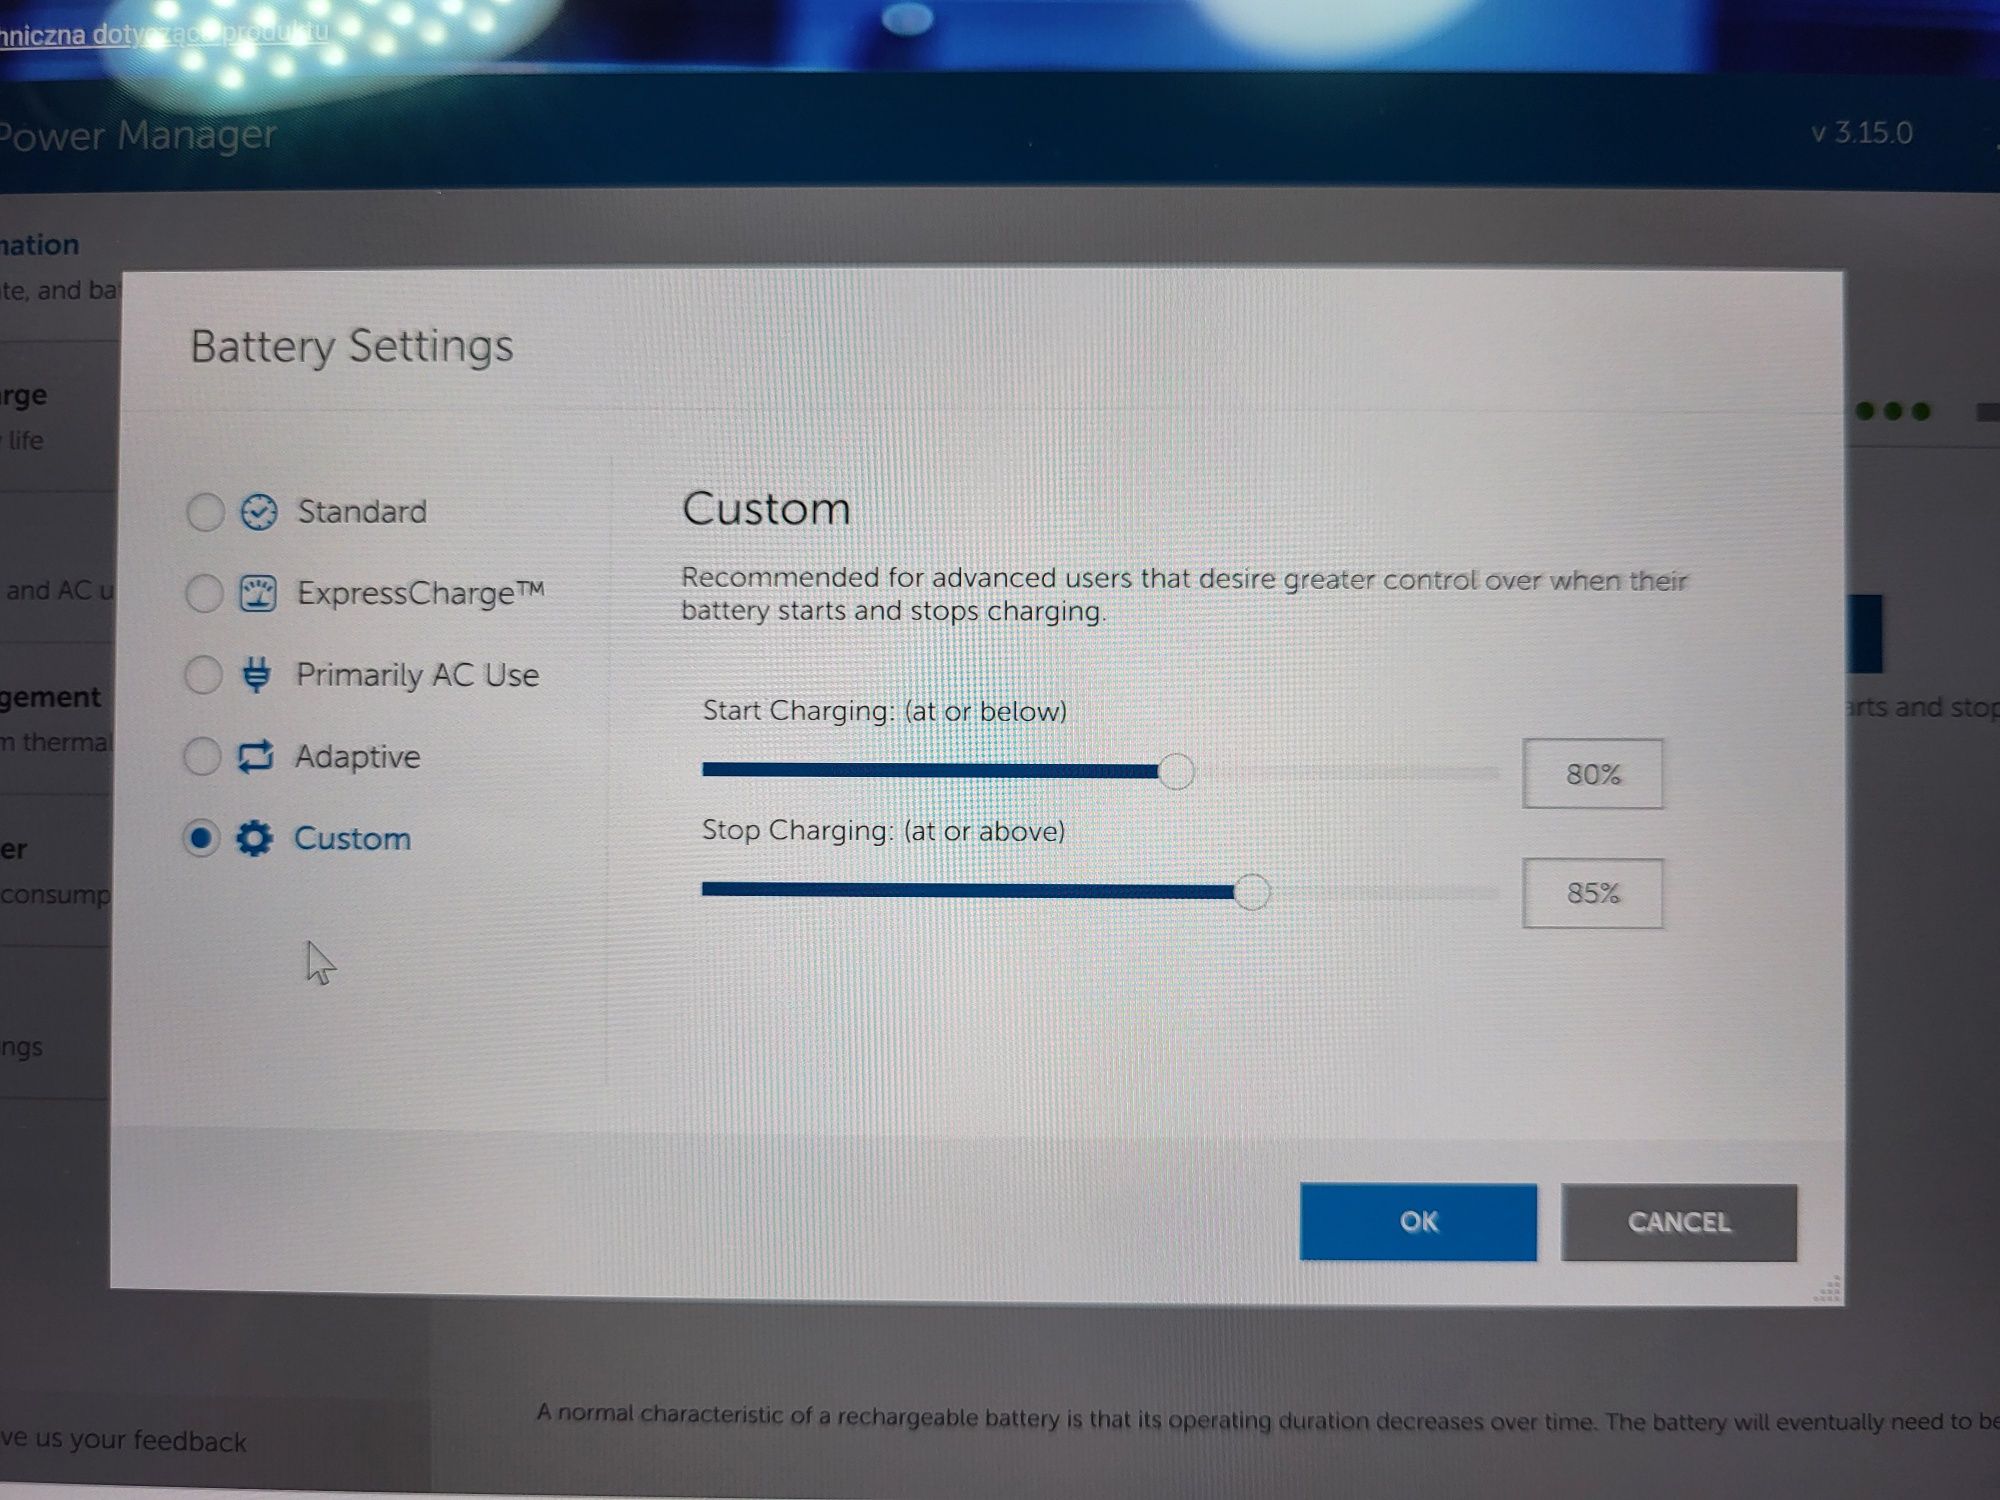Click the CANCEL button
This screenshot has width=2000, height=1500.
1679,1222
